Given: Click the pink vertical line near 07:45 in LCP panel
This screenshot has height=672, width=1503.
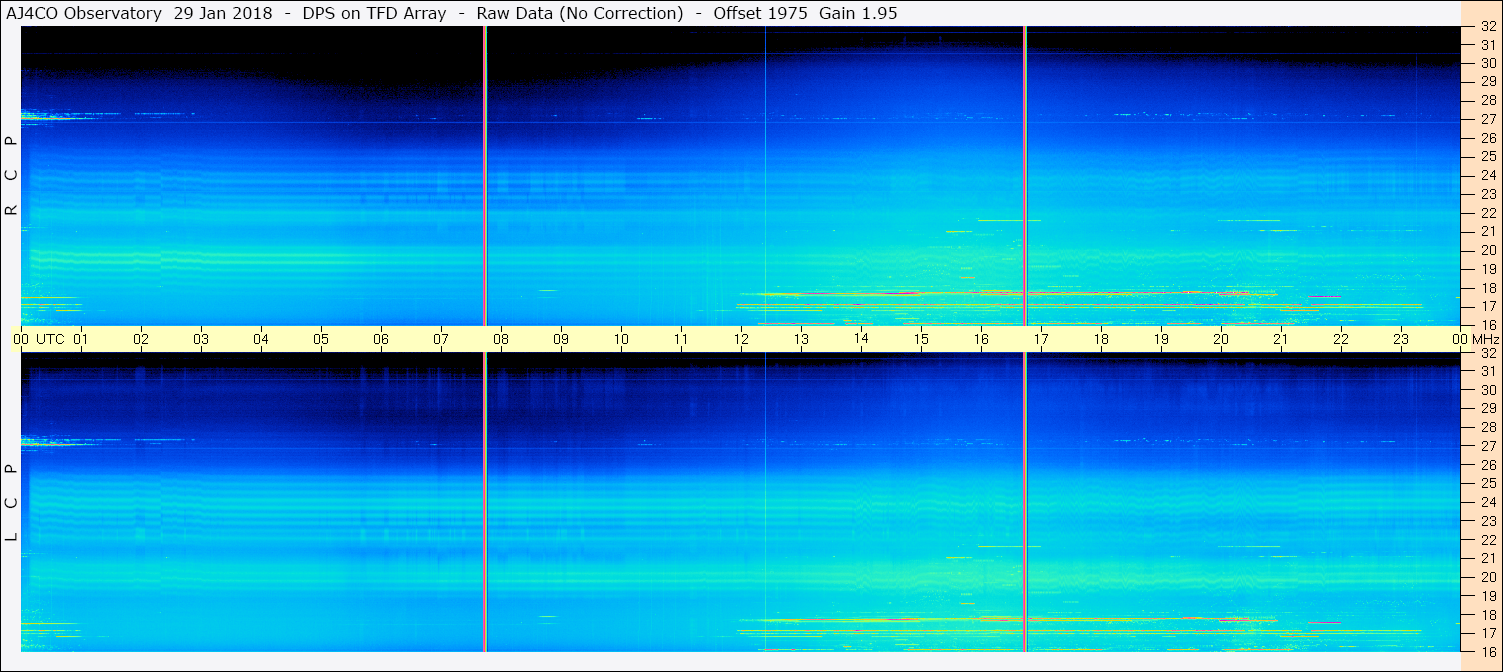Looking at the screenshot, I should (485, 502).
